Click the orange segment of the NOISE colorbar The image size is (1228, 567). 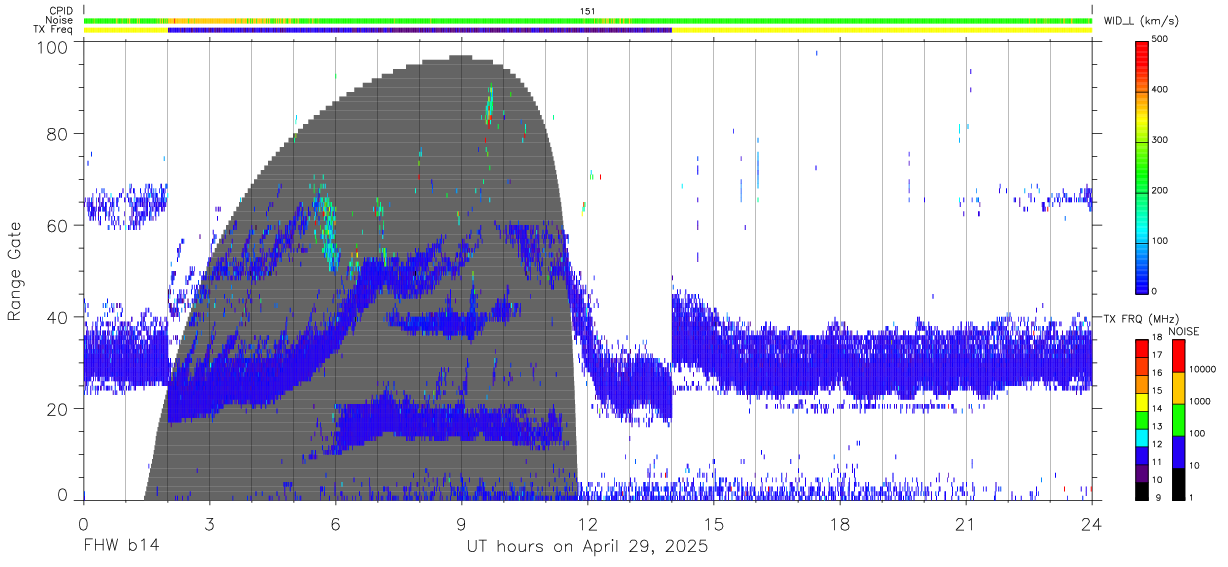pos(1178,387)
